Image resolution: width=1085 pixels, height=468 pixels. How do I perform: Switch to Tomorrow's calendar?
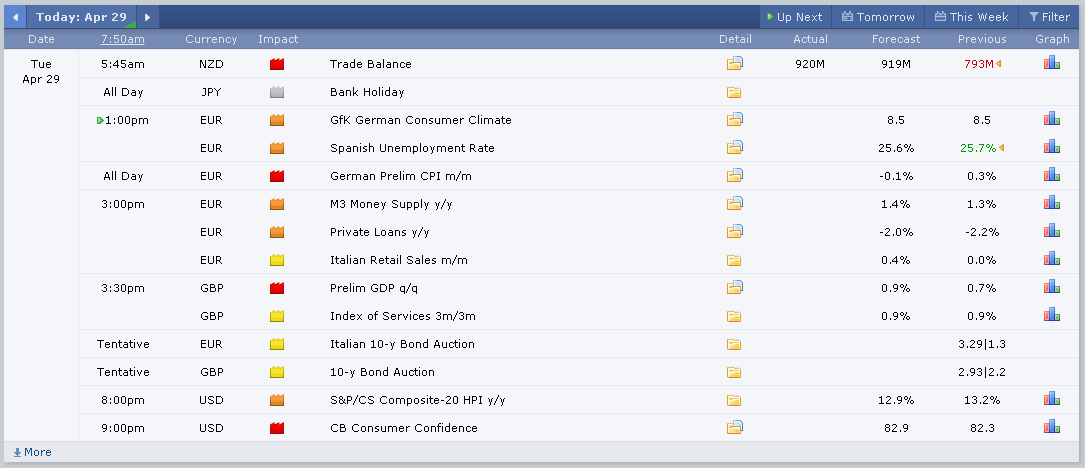tap(878, 17)
